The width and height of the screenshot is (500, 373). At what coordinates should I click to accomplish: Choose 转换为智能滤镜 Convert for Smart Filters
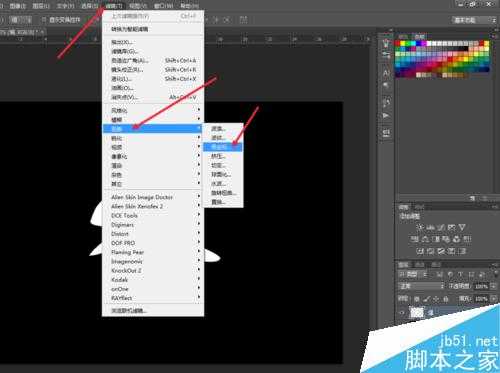point(153,29)
